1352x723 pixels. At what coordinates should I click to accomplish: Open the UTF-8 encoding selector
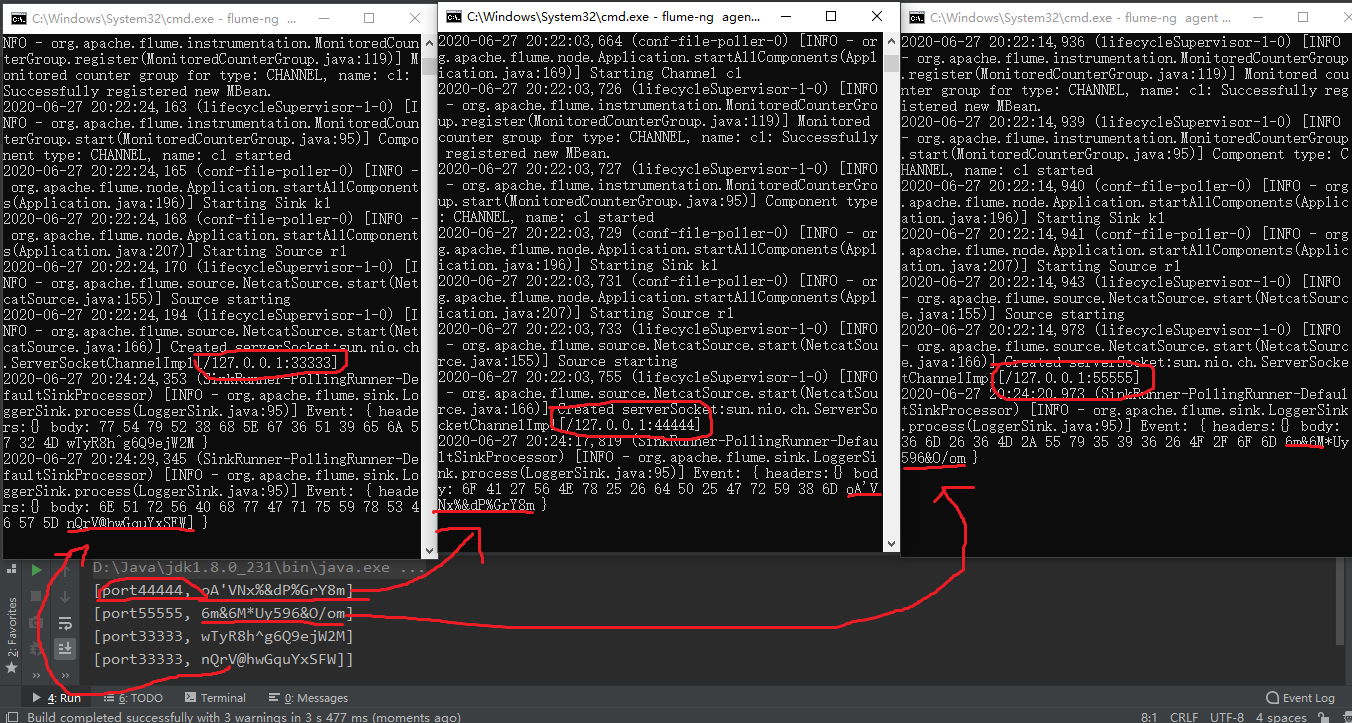click(x=1227, y=717)
